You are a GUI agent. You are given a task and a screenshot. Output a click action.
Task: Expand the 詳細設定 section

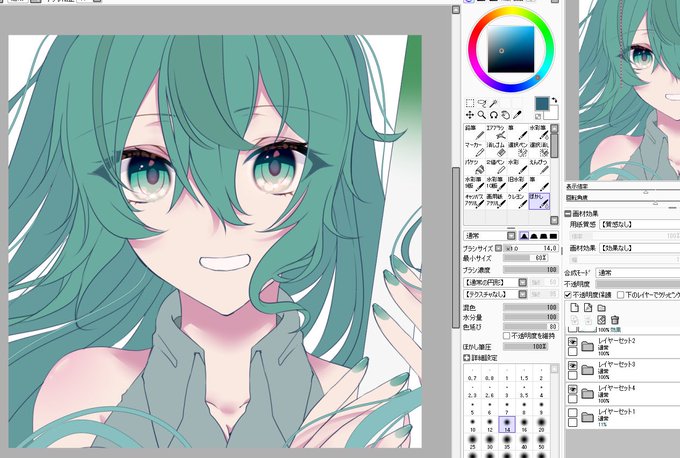467,358
